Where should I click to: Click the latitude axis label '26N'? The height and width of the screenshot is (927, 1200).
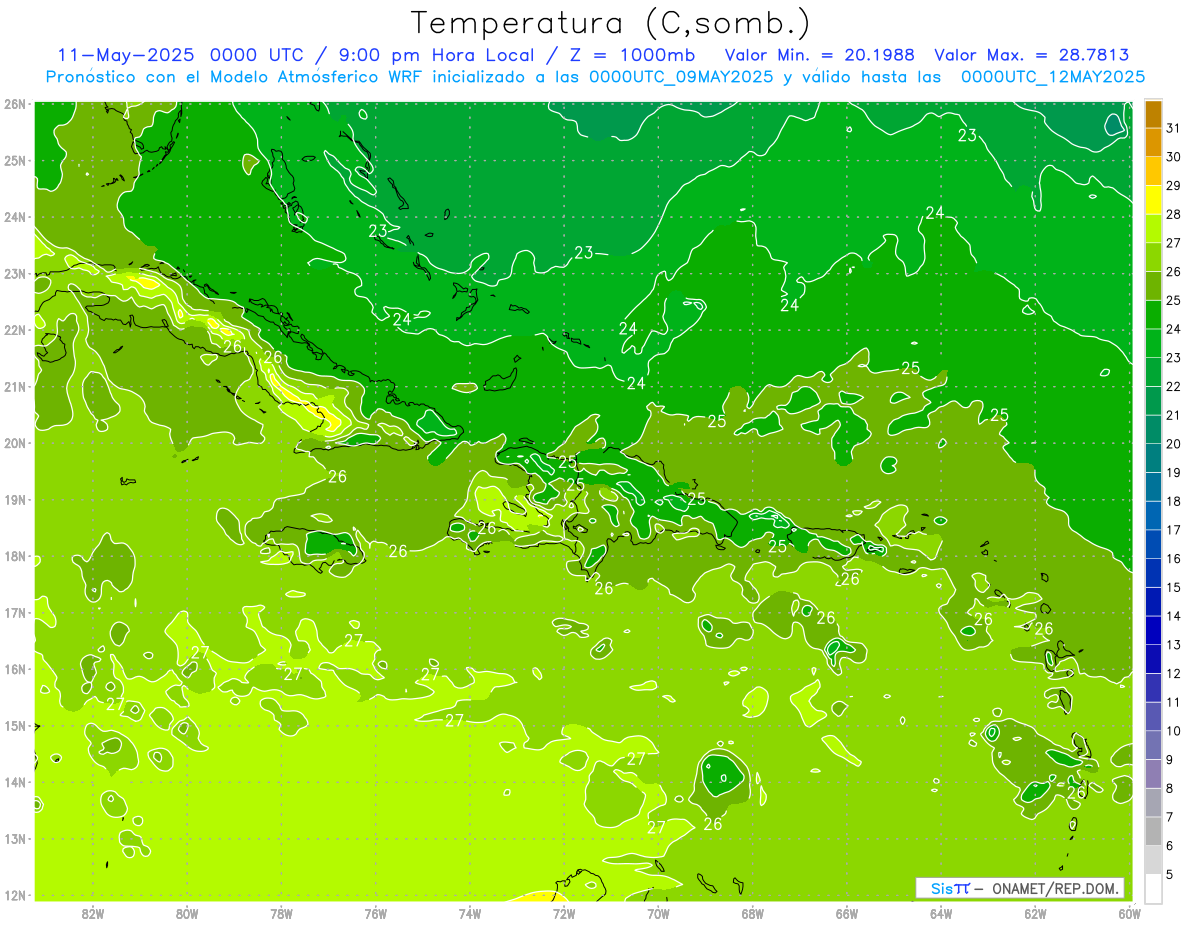[15, 104]
